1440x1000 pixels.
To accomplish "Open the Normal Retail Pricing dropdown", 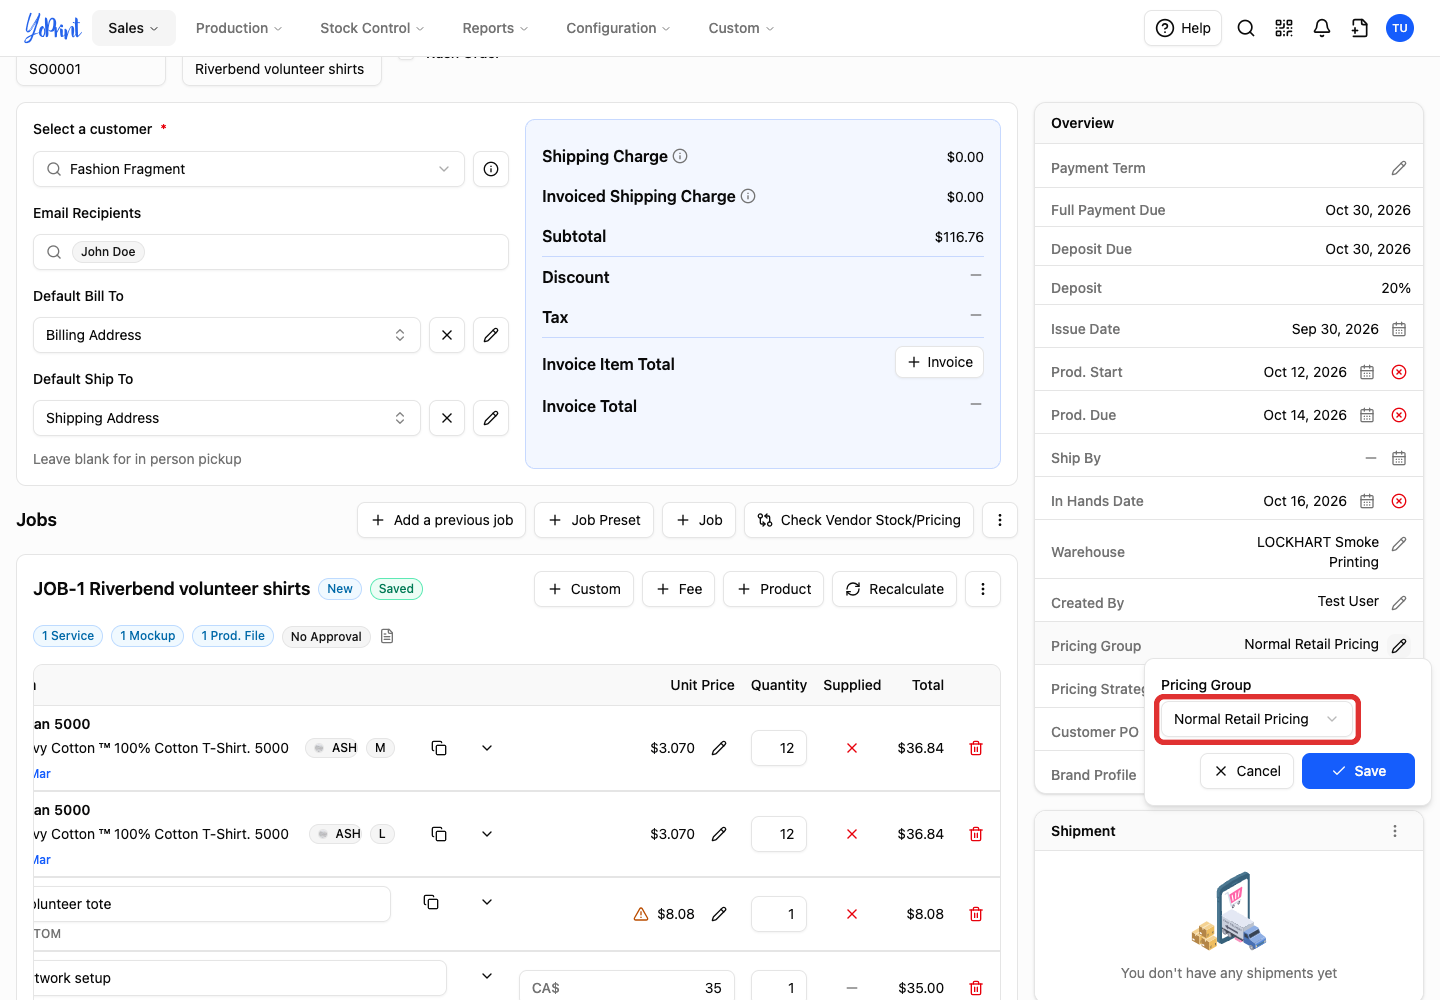I will 1256,719.
